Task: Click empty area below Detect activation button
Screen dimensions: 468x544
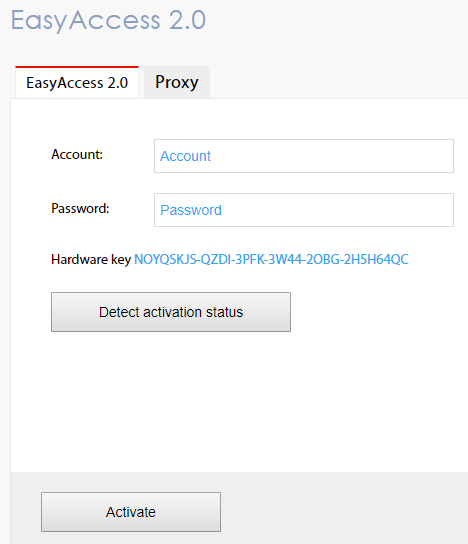Action: click(239, 399)
